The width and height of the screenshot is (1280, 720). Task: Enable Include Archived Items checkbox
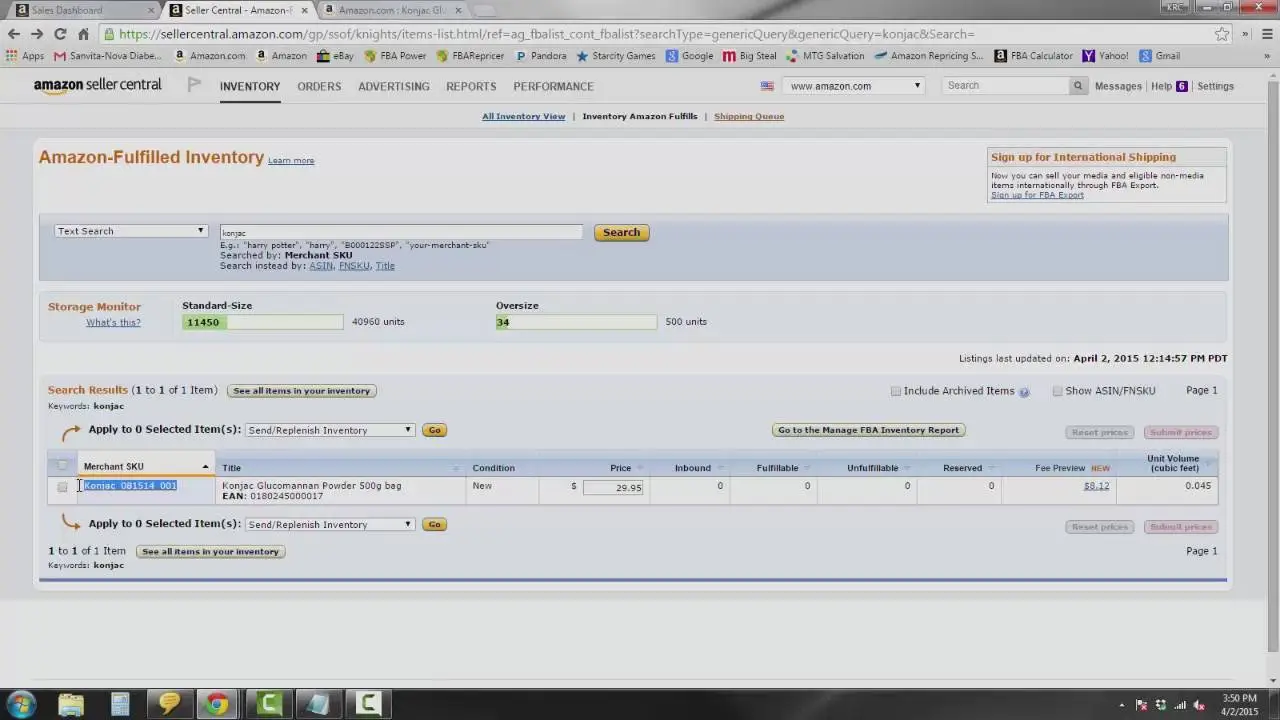[x=896, y=391]
